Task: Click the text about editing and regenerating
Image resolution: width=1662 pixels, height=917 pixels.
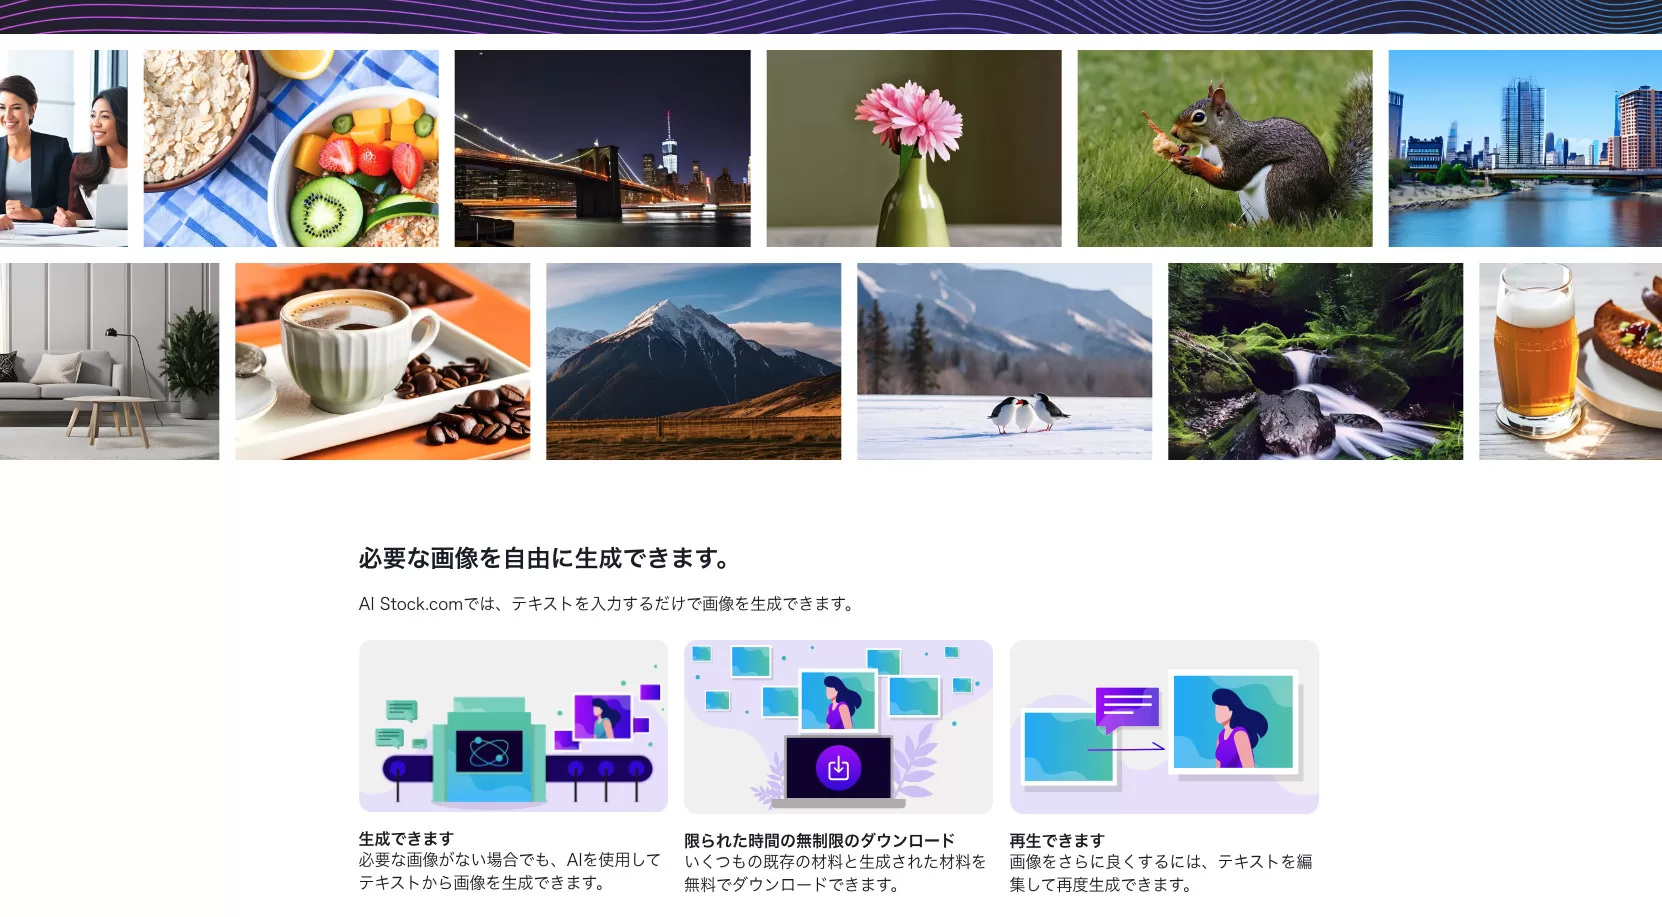Action: coord(1161,873)
